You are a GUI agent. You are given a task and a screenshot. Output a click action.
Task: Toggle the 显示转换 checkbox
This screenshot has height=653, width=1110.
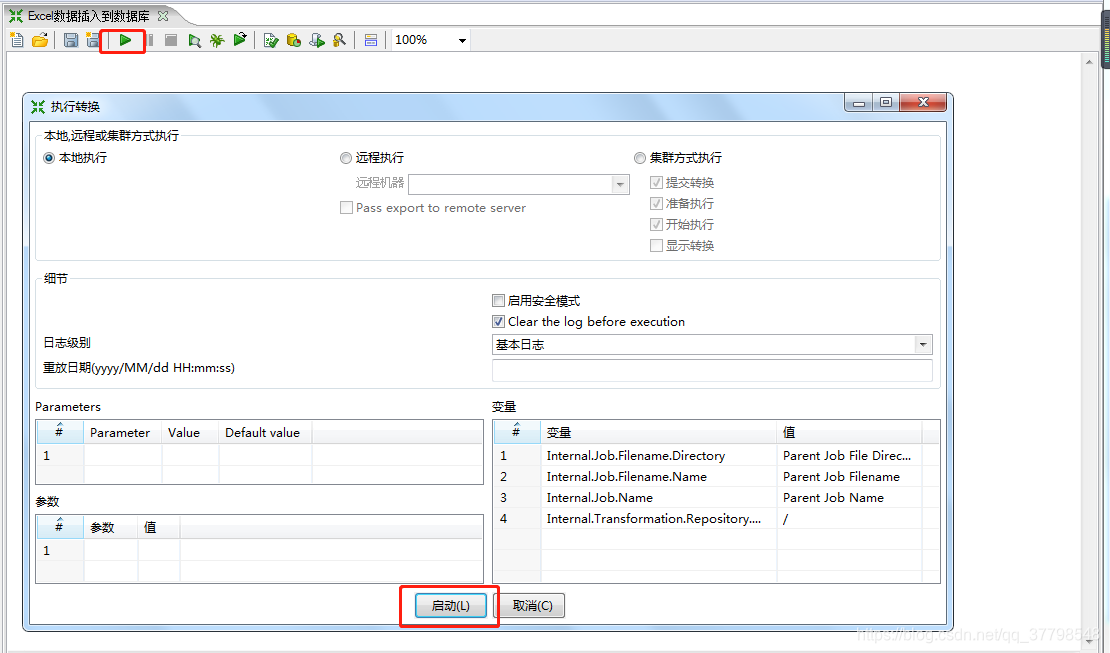[x=656, y=246]
